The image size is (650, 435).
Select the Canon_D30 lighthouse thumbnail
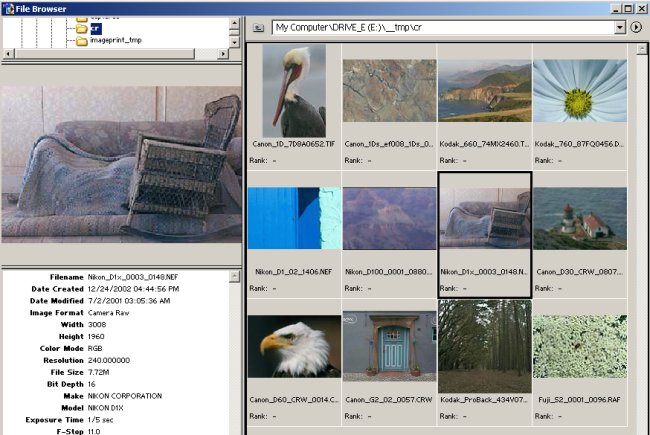coord(580,218)
